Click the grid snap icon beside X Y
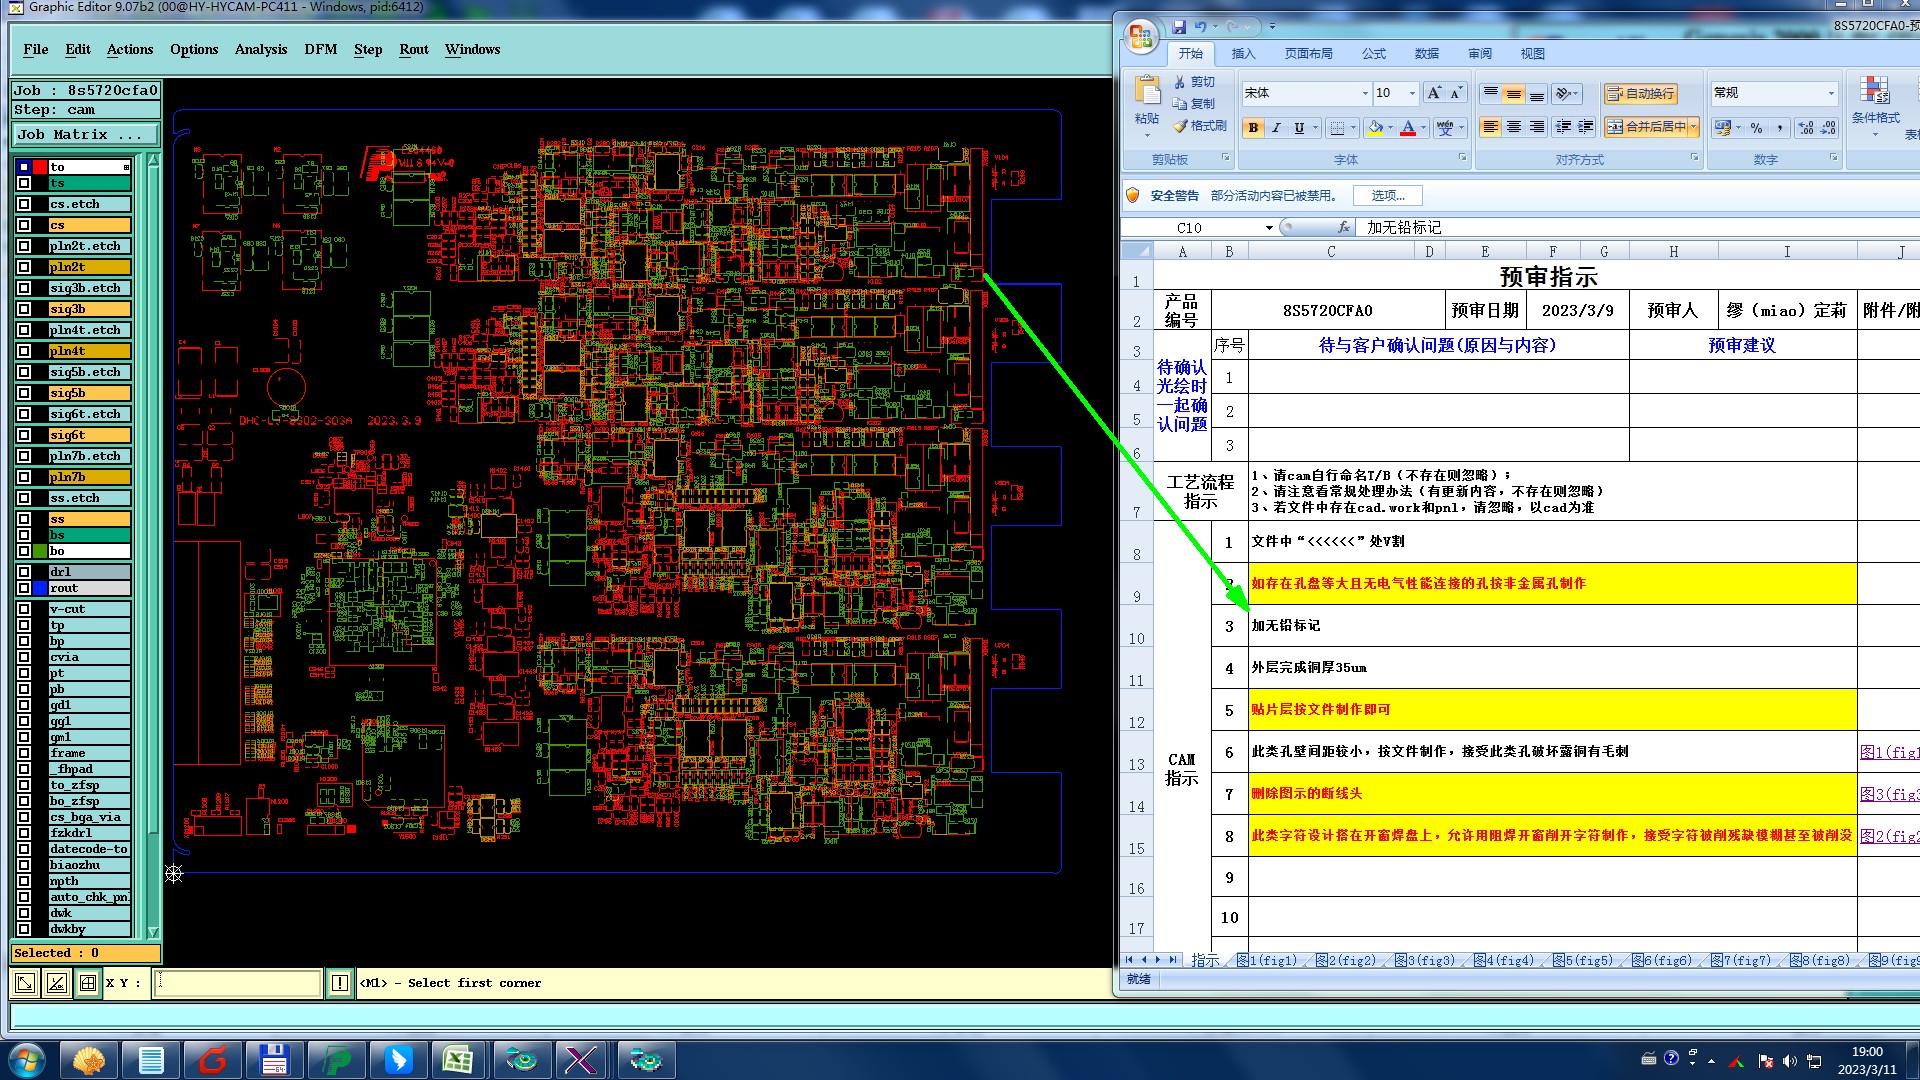Screen dimensions: 1920x1080 (88, 983)
